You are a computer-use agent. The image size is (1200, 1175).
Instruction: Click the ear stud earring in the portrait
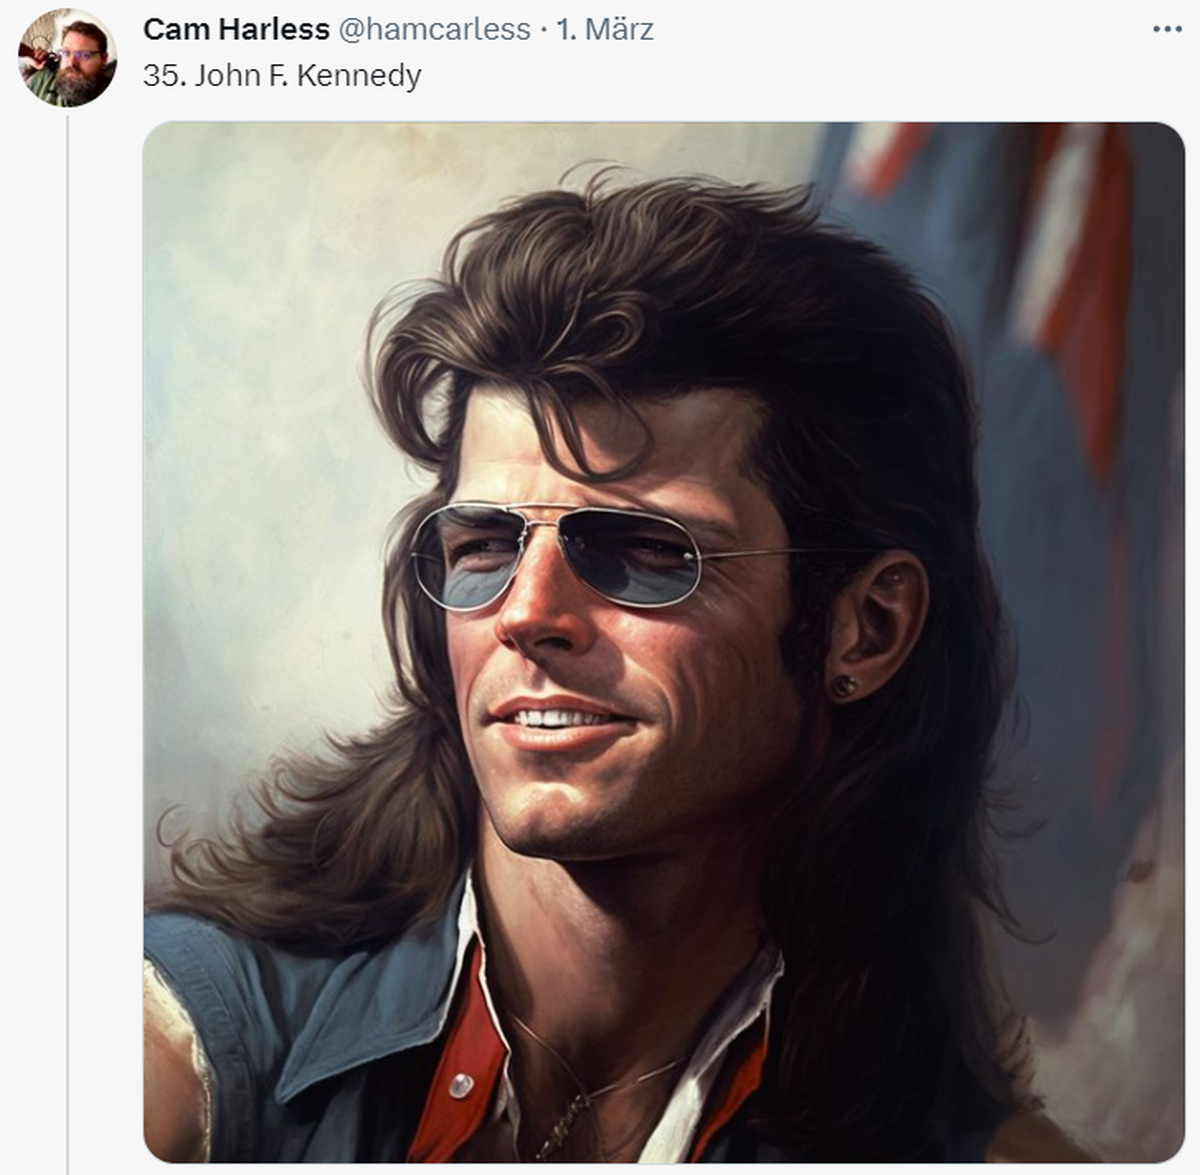(845, 686)
